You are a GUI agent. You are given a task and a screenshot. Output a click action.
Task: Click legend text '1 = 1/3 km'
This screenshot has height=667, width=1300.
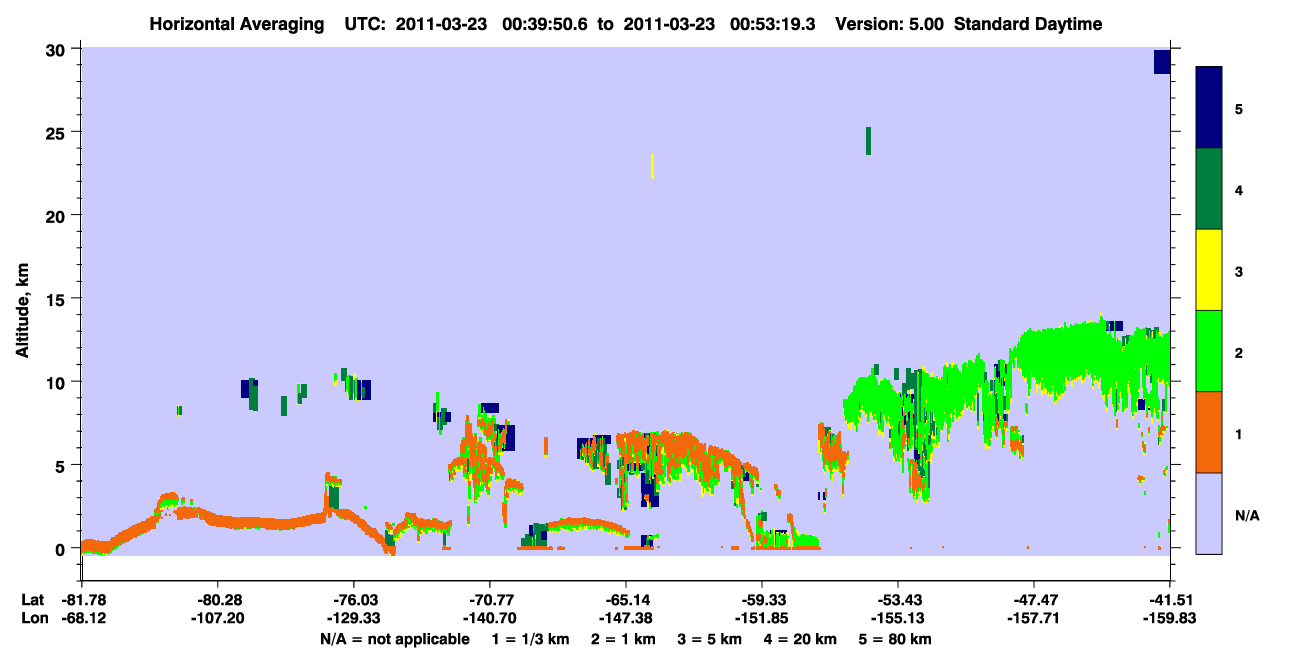(x=531, y=639)
